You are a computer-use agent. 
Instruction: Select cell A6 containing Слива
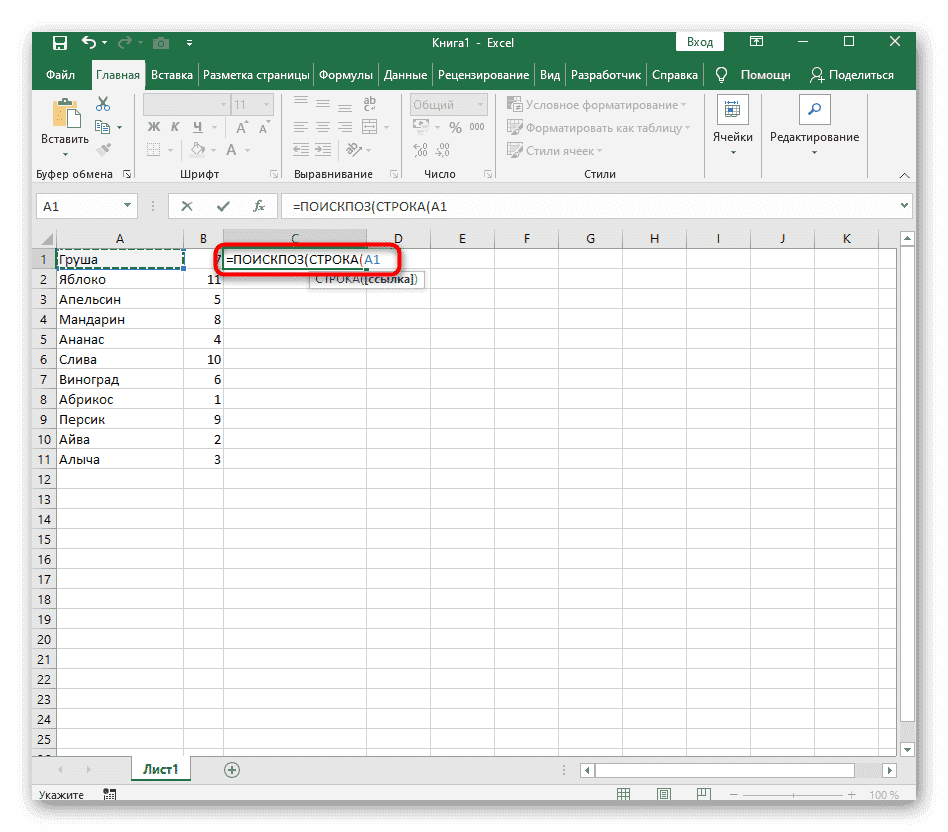[120, 359]
